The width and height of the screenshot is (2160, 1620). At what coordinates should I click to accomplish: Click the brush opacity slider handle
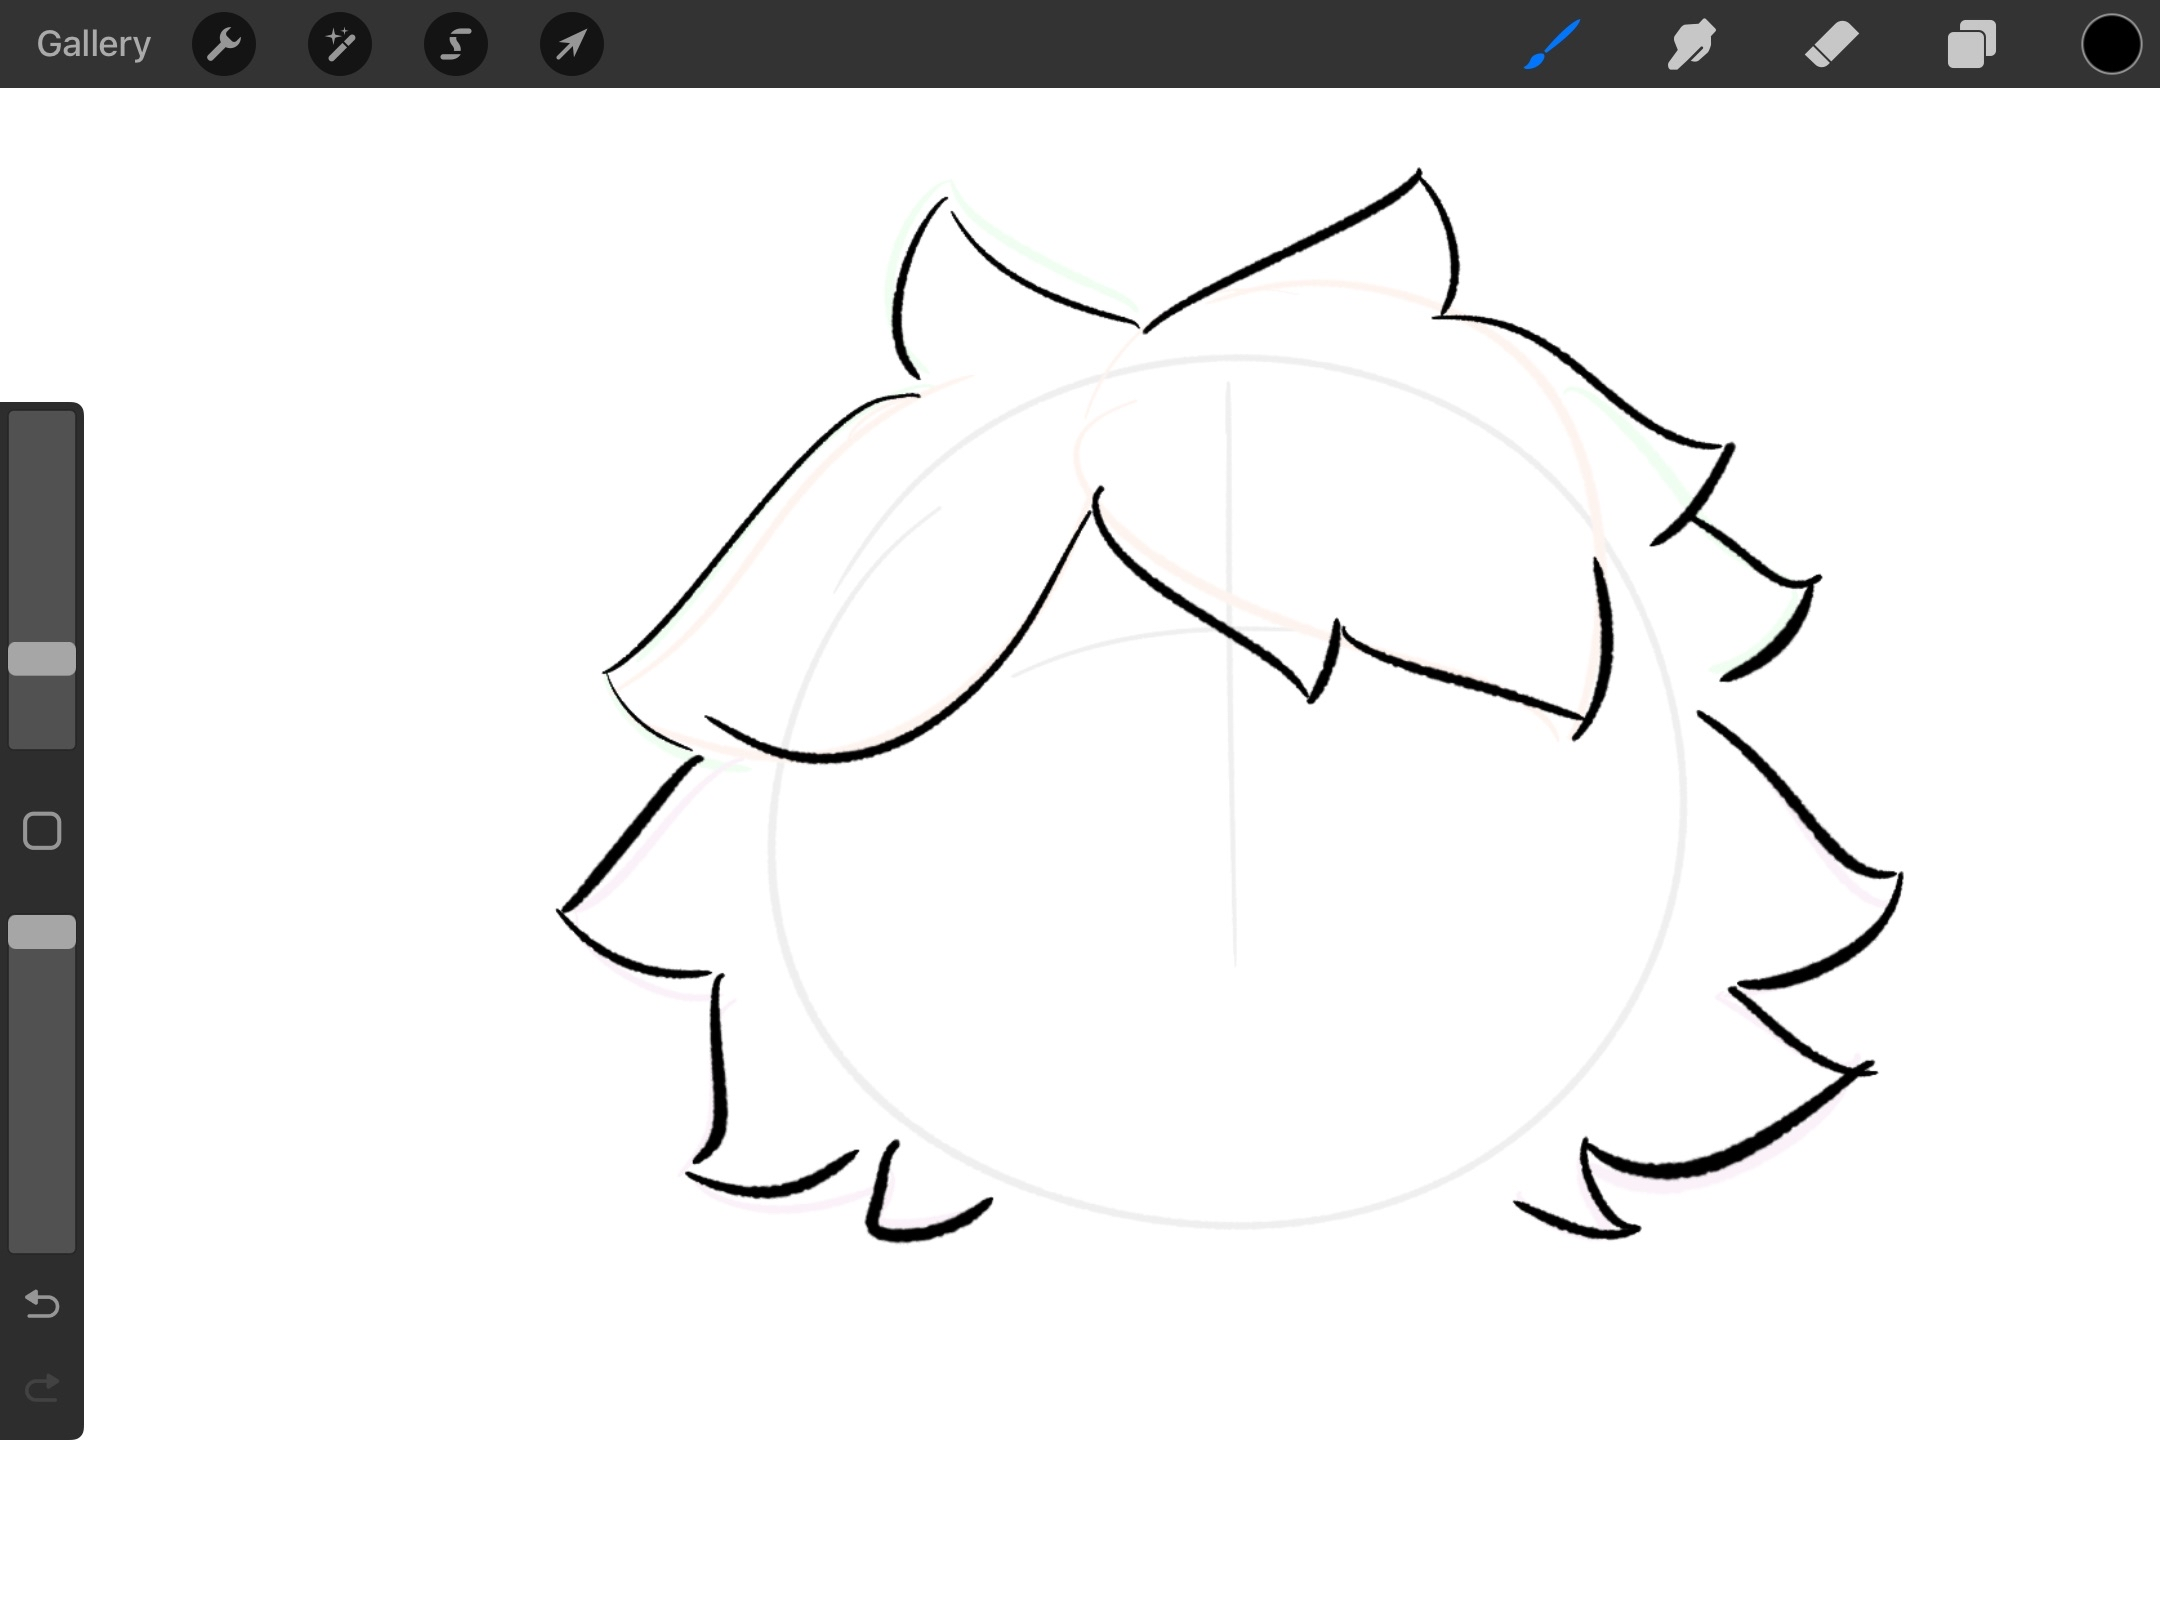pyautogui.click(x=42, y=932)
